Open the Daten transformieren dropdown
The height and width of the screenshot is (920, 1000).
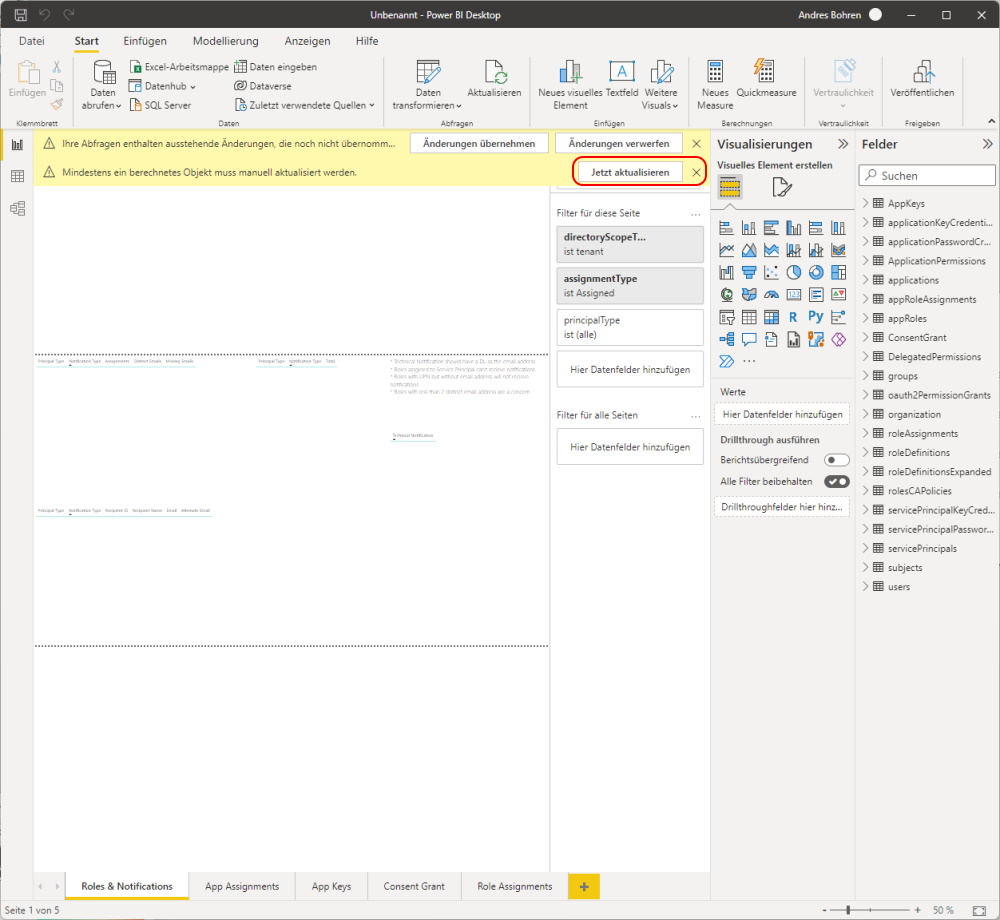click(427, 85)
